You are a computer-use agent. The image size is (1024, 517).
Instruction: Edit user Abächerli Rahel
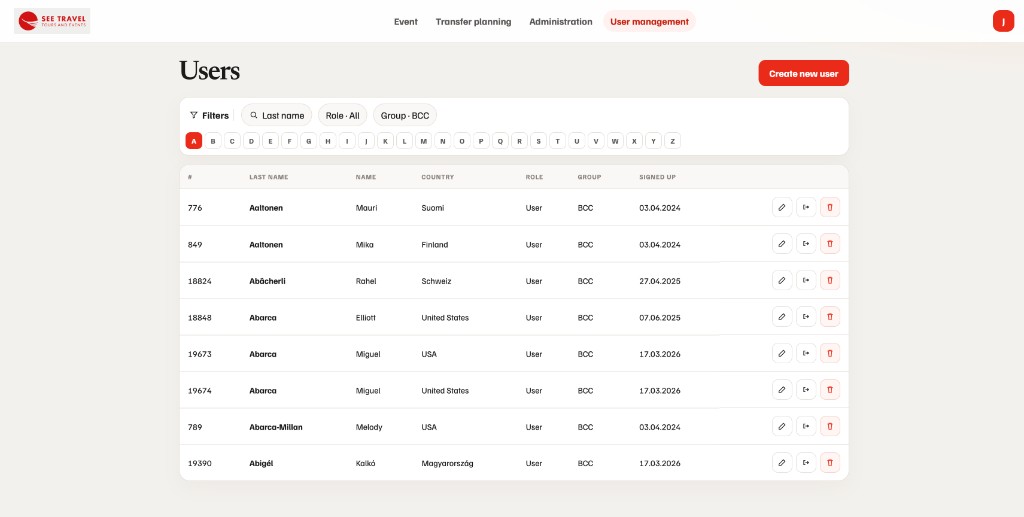(782, 280)
